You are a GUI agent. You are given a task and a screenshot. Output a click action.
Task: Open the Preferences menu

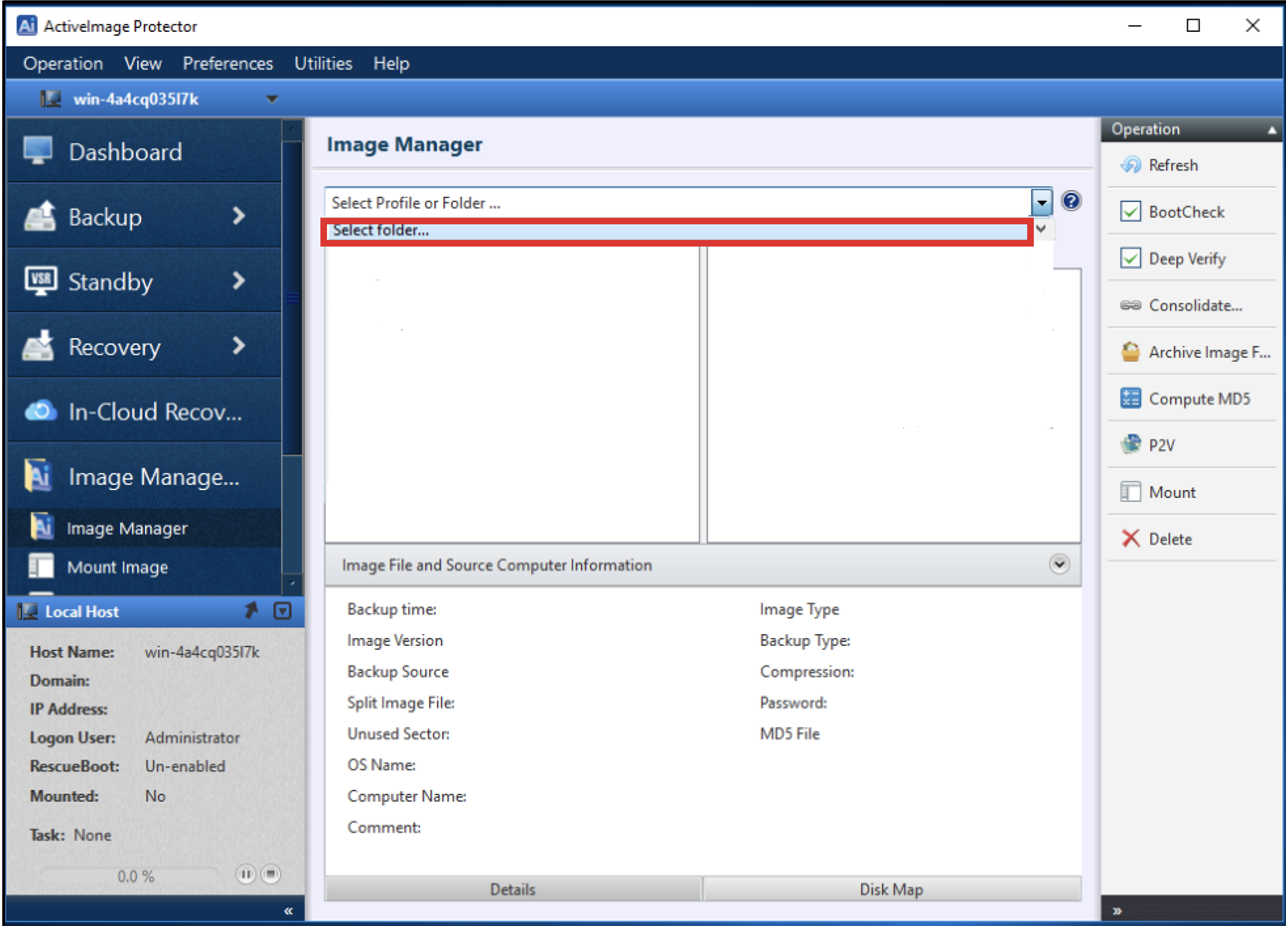pos(228,63)
